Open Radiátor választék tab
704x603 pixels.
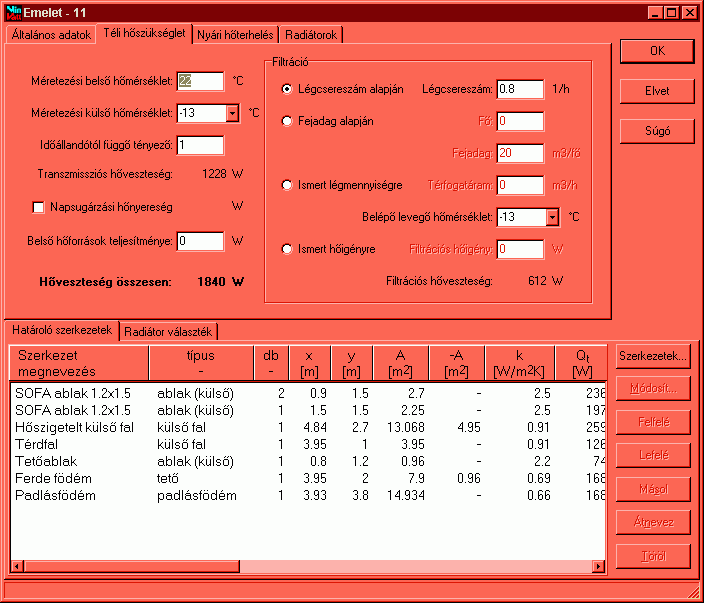[x=168, y=332]
